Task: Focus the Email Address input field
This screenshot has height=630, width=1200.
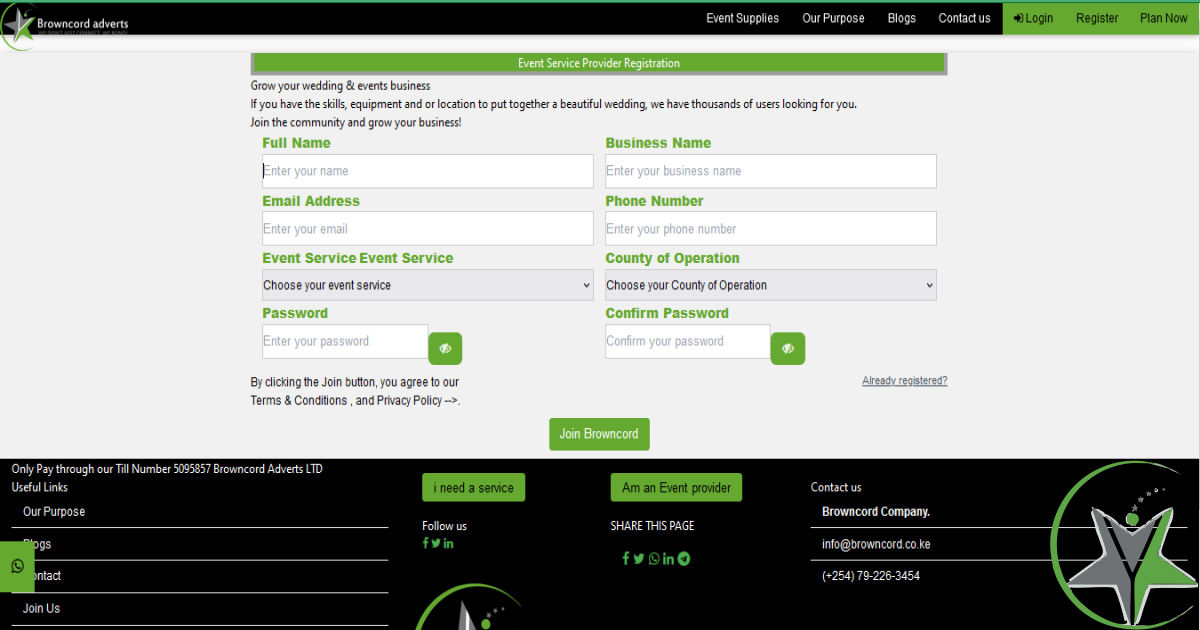Action: 428,229
